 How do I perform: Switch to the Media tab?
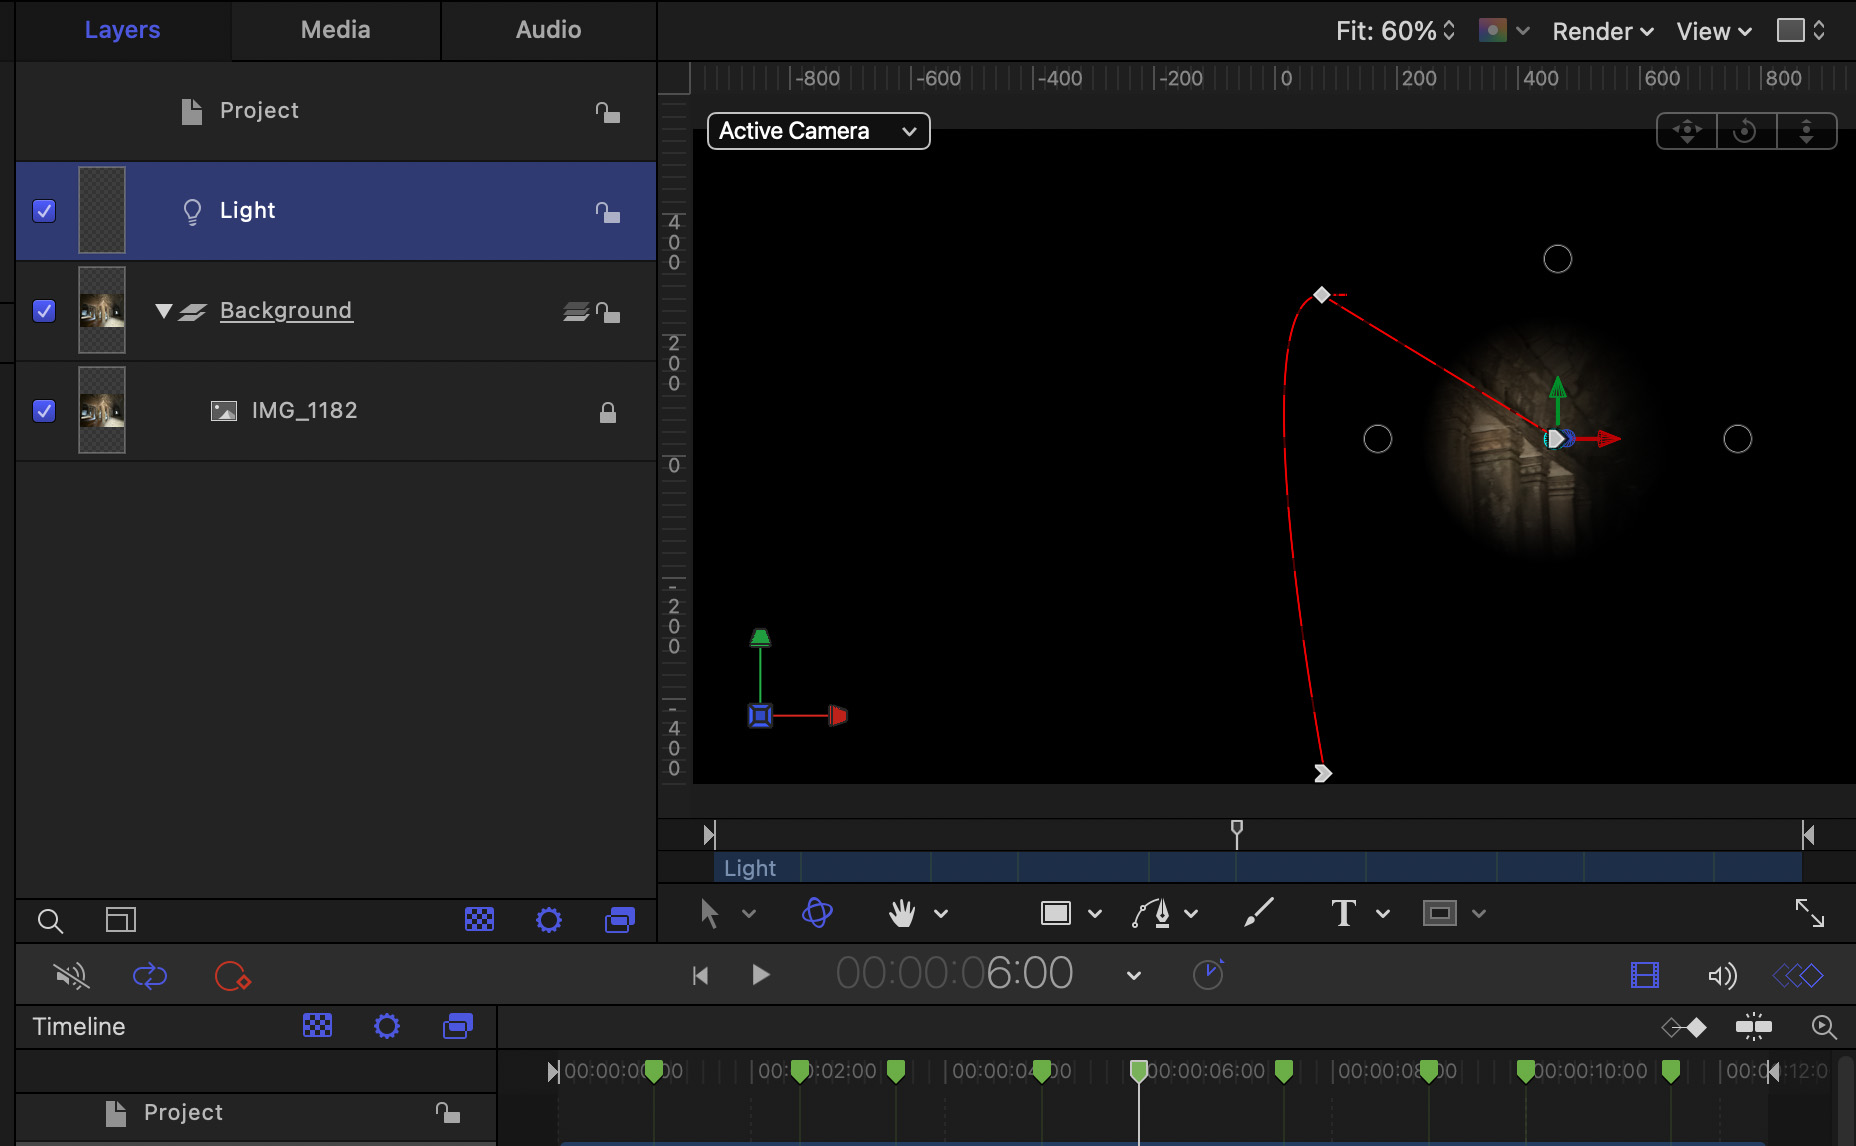pyautogui.click(x=335, y=30)
